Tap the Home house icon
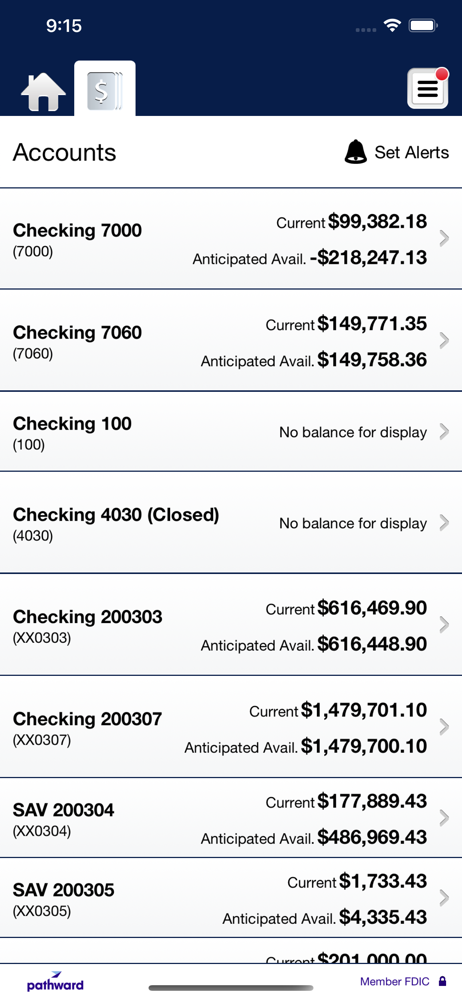This screenshot has width=462, height=1000. tap(43, 92)
